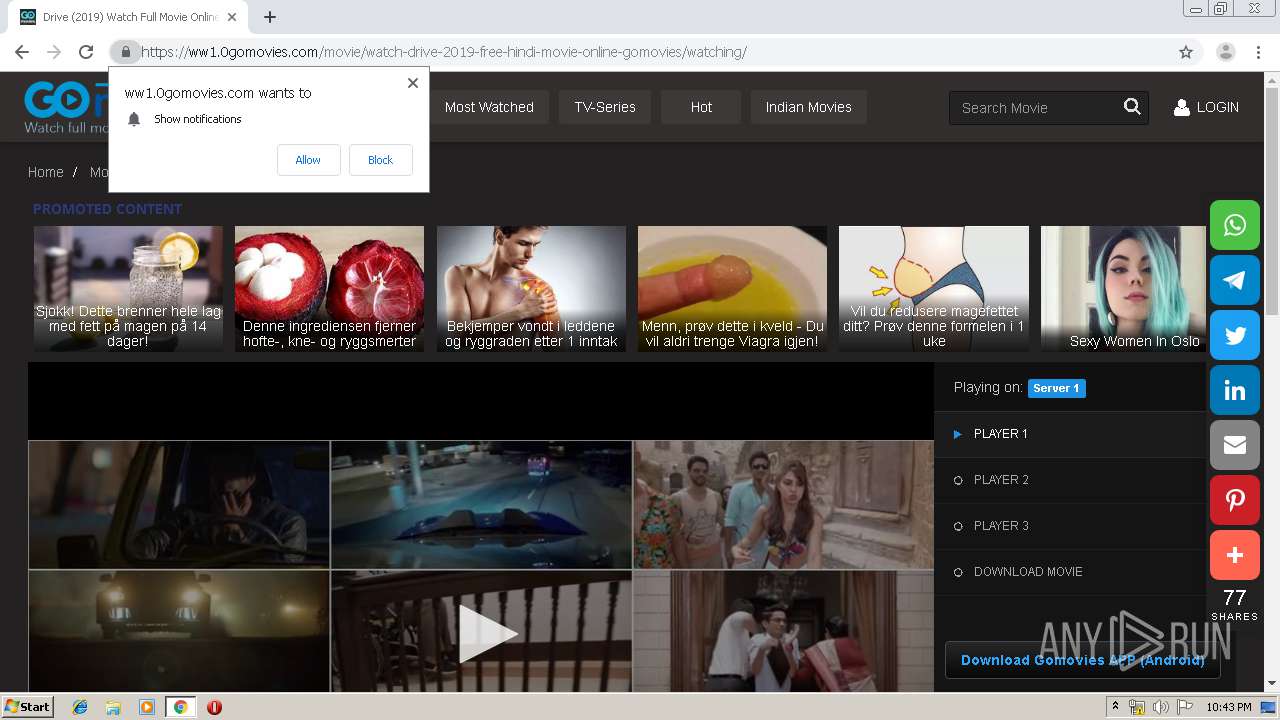This screenshot has height=720, width=1280.
Task: Allow notifications from ww1.0gomovies.com
Action: [x=308, y=160]
